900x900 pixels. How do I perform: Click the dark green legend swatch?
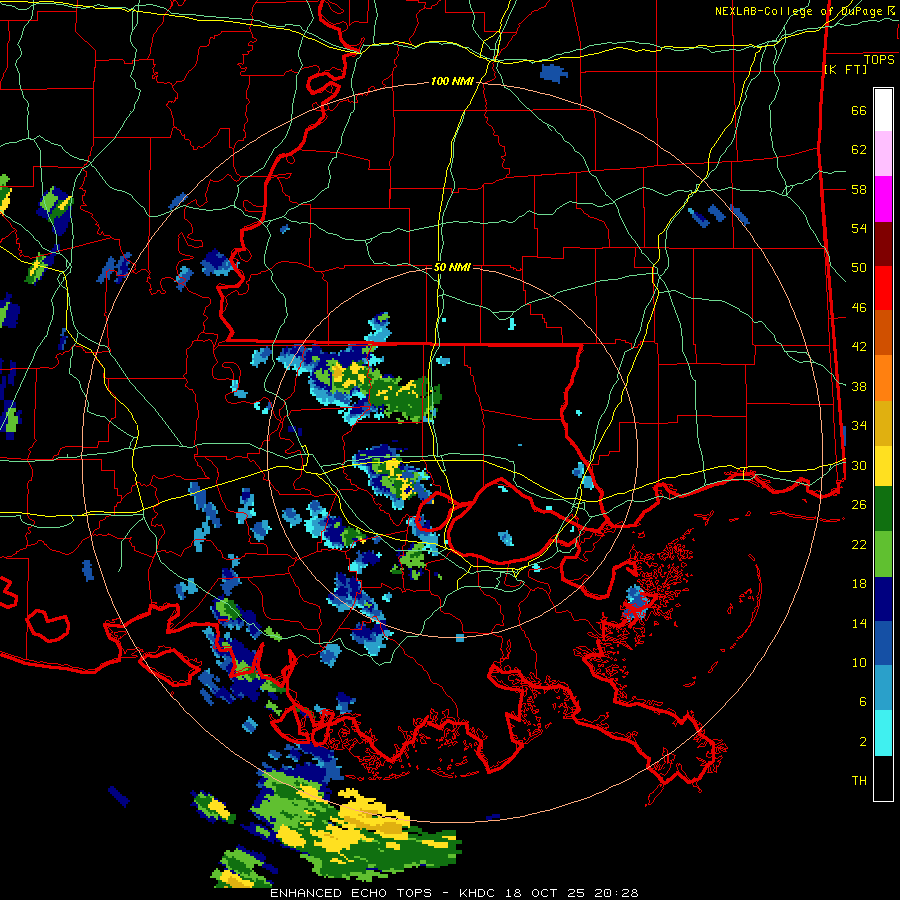click(x=883, y=509)
